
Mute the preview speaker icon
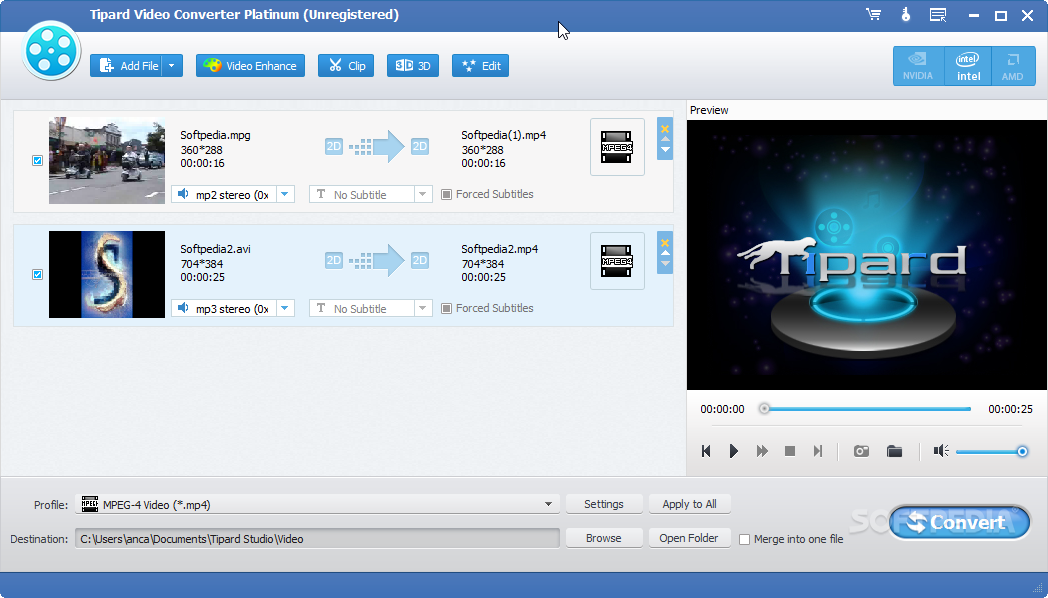(x=941, y=451)
